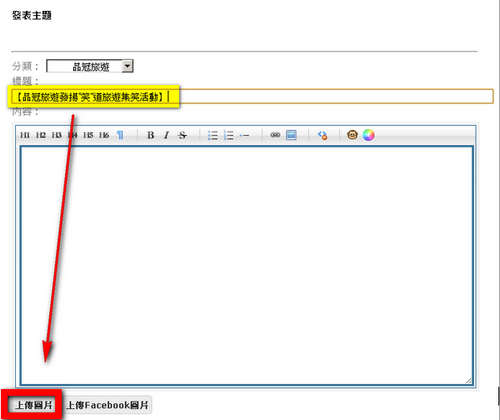Click inside the content text area
This screenshot has width=500, height=420.
click(x=246, y=266)
